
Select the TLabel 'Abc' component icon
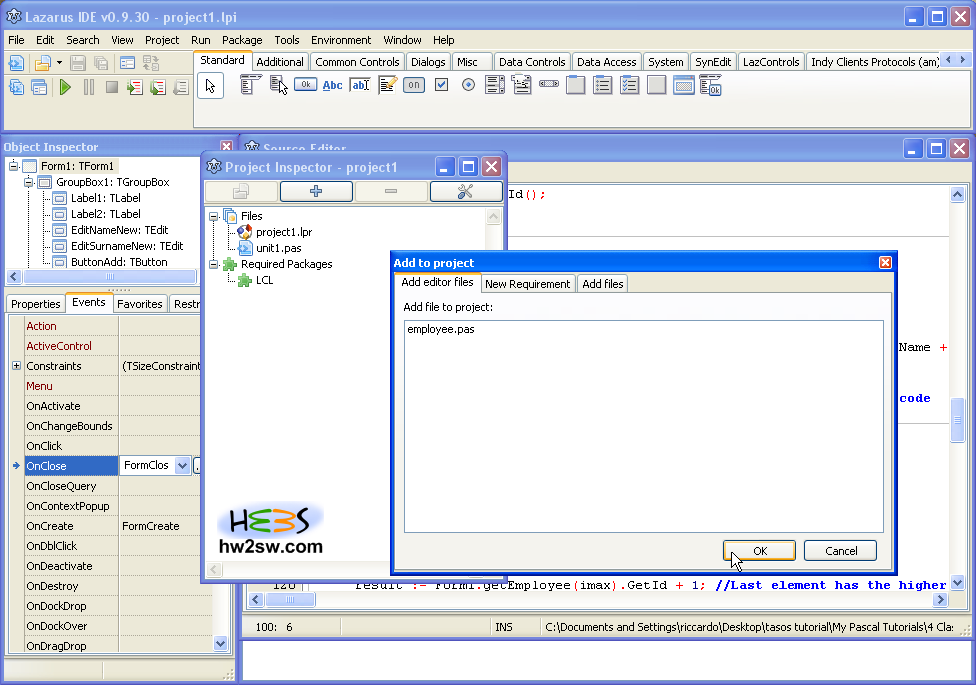pyautogui.click(x=332, y=85)
